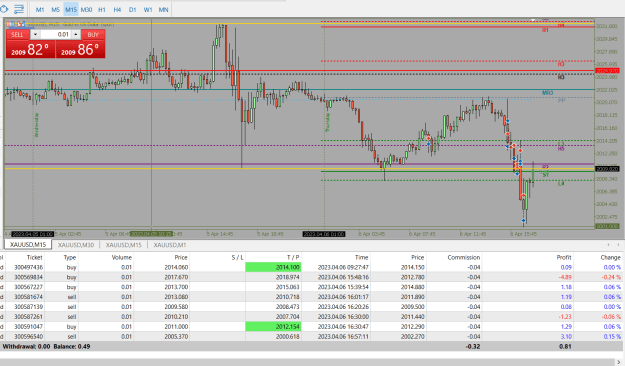Image resolution: width=625 pixels, height=366 pixels.
Task: Increase lot volume with the up arrow
Action: [76, 35]
